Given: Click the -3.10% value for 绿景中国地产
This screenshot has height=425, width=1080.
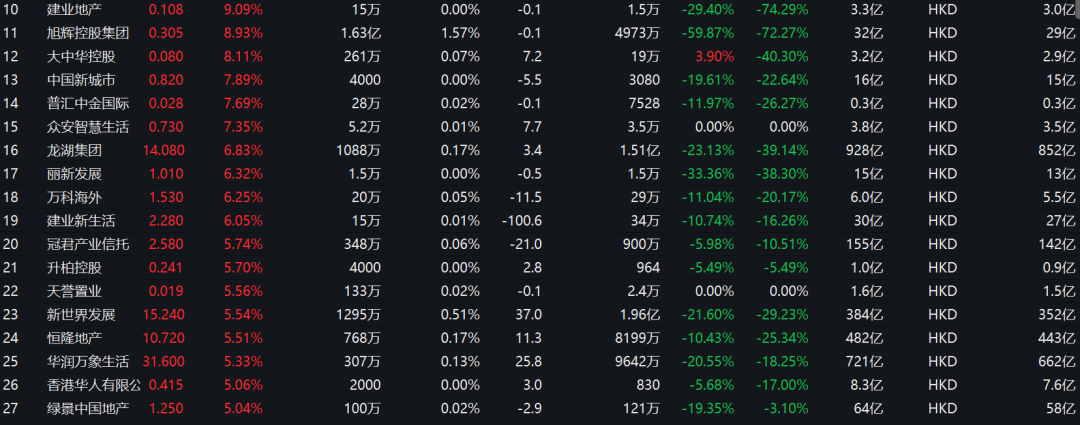Looking at the screenshot, I should [786, 408].
